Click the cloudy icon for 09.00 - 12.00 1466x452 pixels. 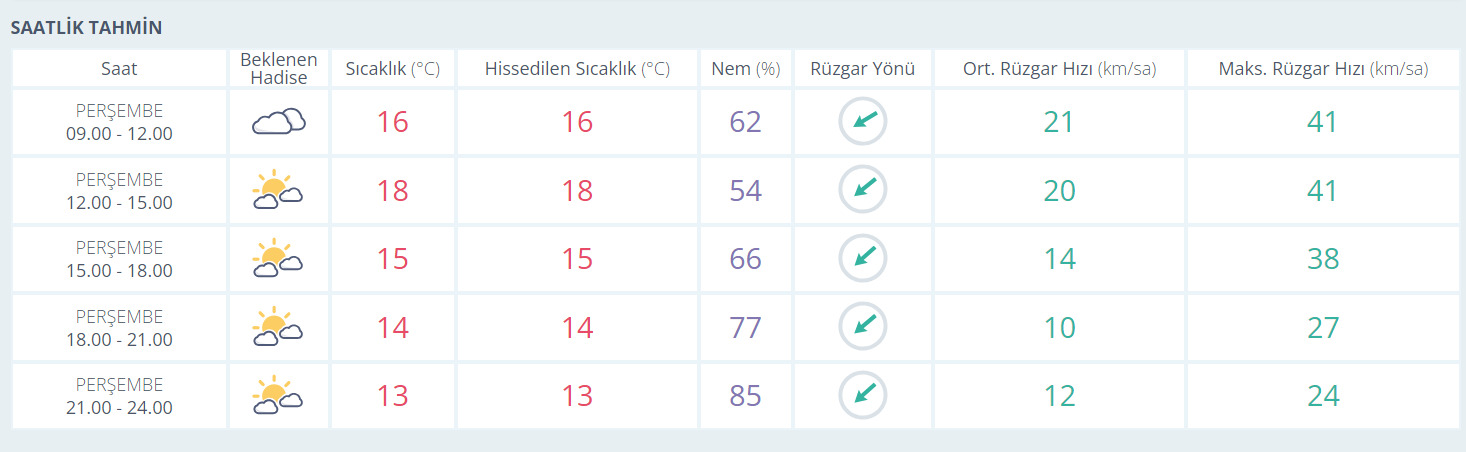coord(278,122)
